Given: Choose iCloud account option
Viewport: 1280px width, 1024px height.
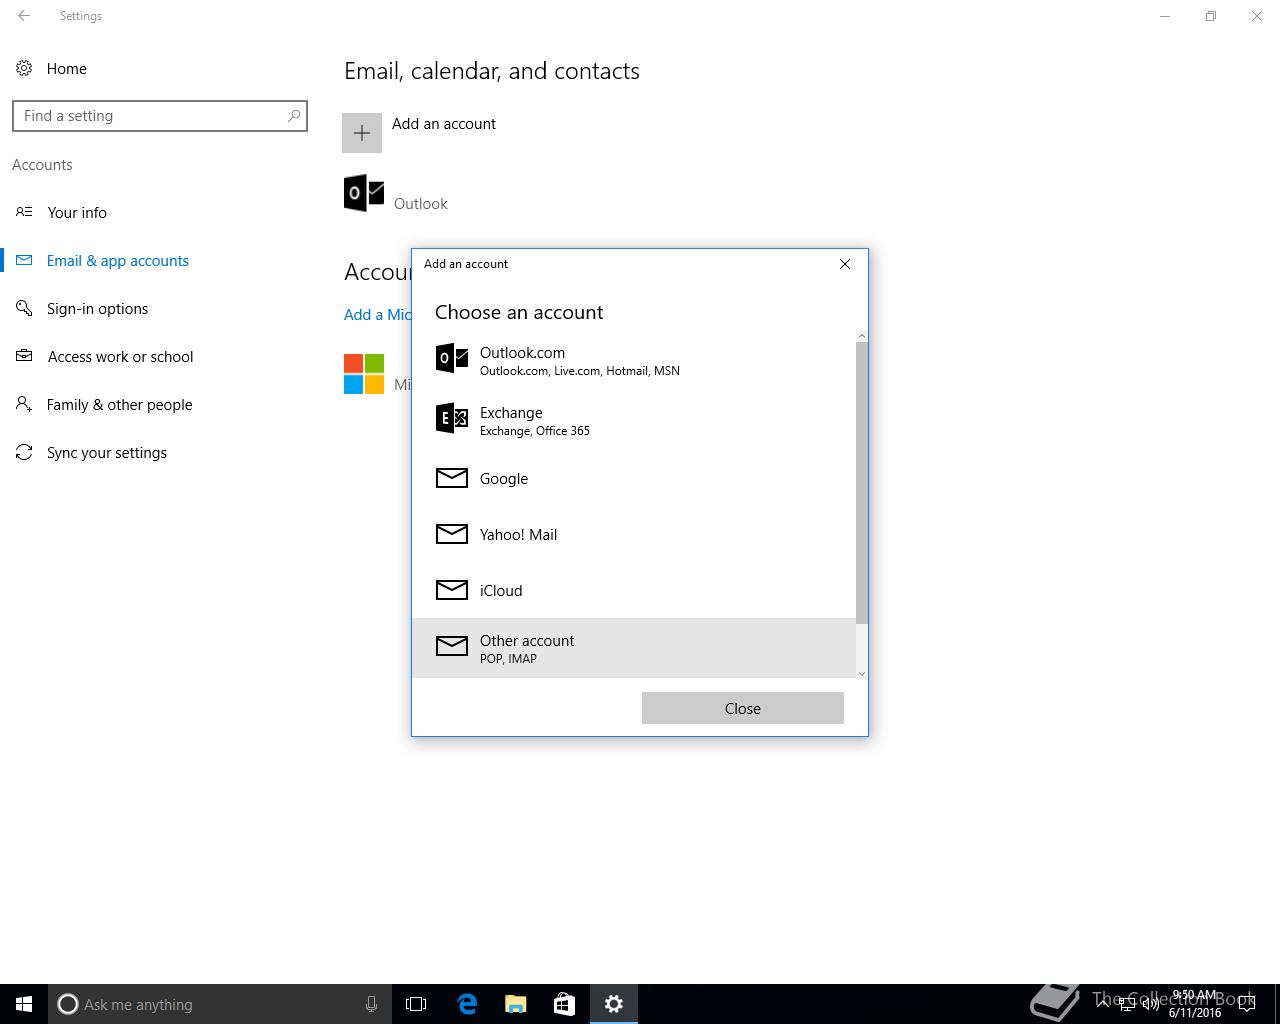Looking at the screenshot, I should [x=634, y=590].
